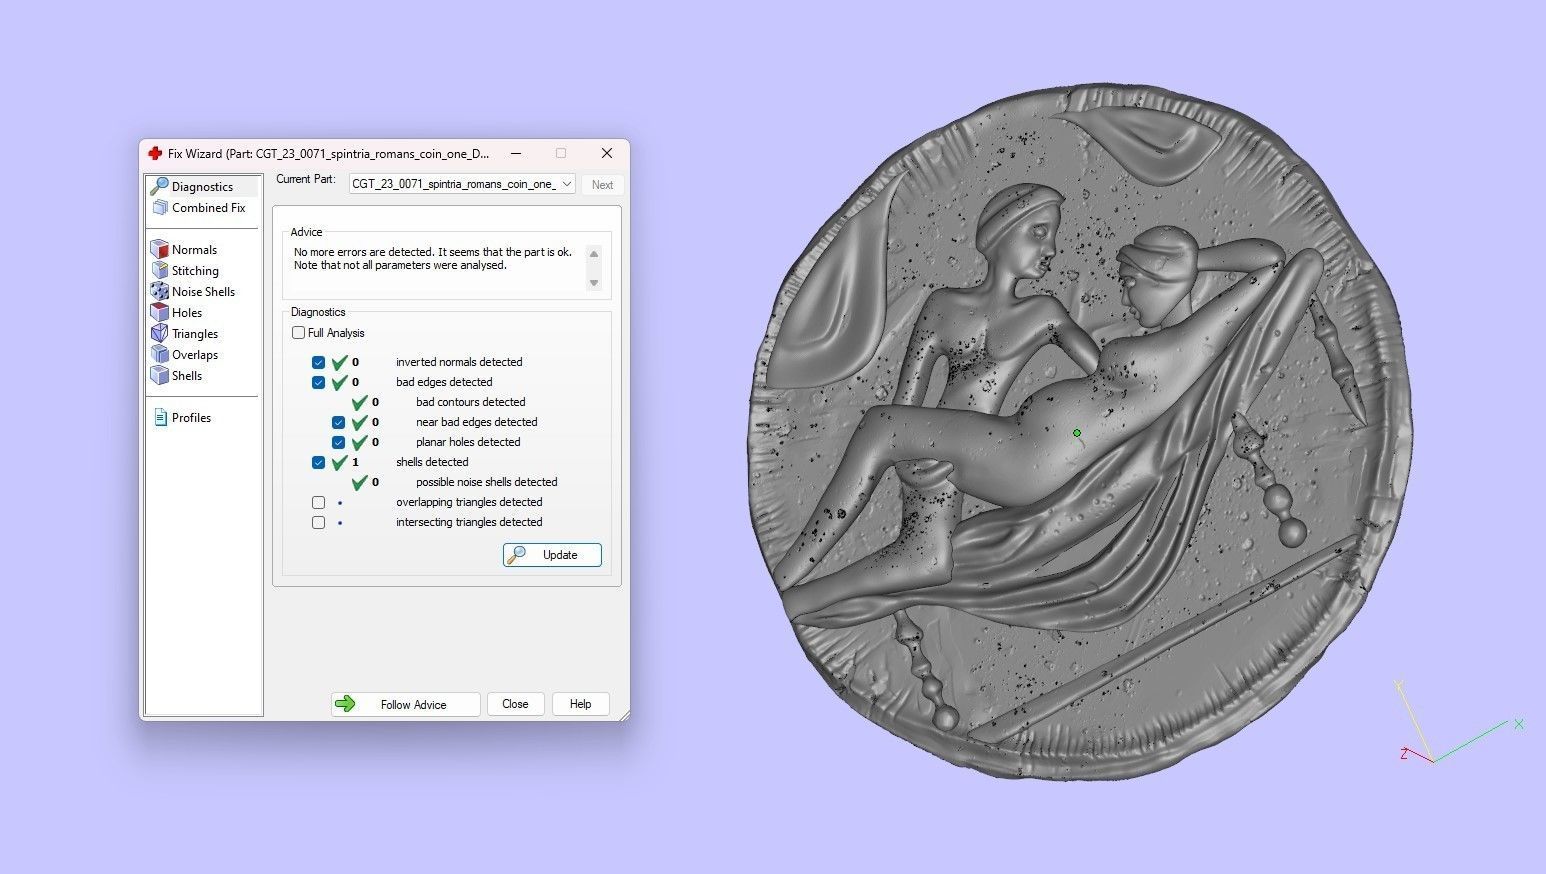Click the 'shells detected' label
The width and height of the screenshot is (1546, 874).
click(432, 462)
